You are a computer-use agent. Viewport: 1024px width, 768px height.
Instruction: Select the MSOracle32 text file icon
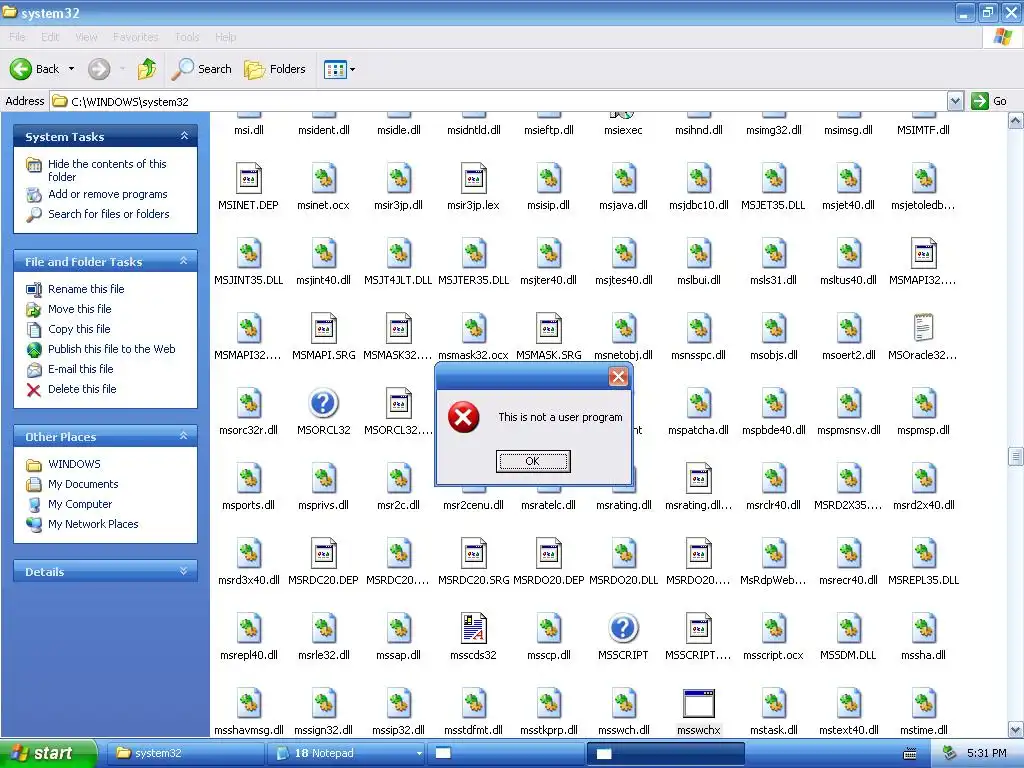(923, 328)
